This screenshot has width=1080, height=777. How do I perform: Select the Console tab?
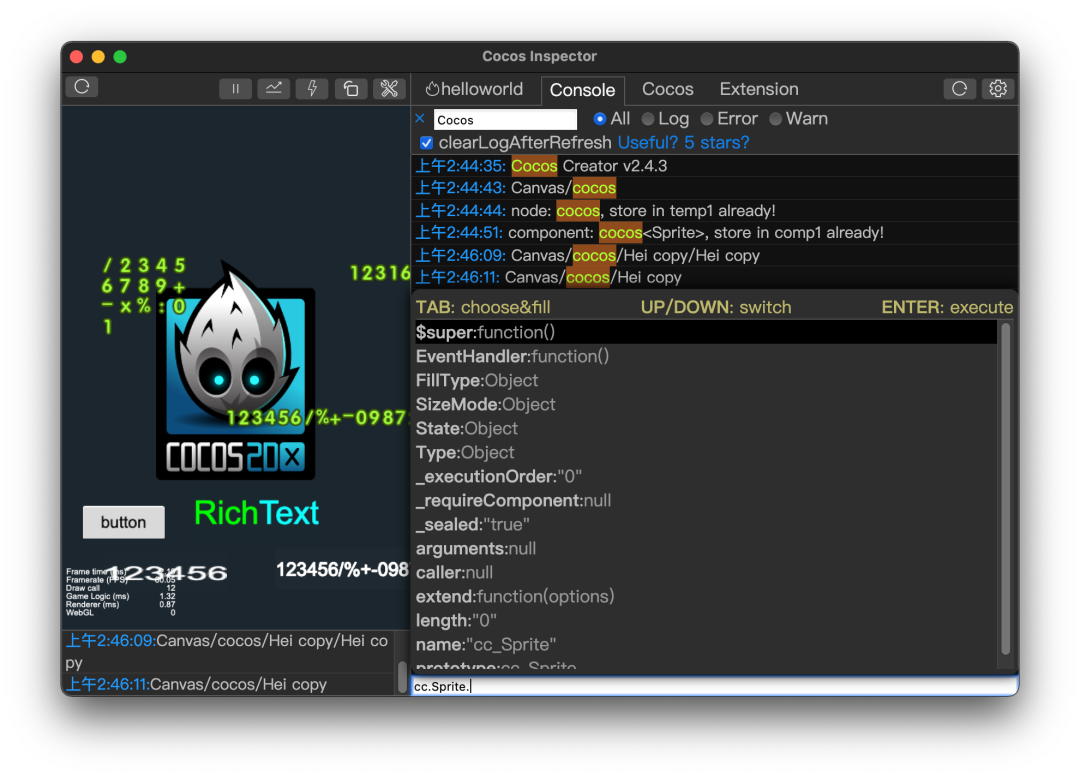pos(582,90)
